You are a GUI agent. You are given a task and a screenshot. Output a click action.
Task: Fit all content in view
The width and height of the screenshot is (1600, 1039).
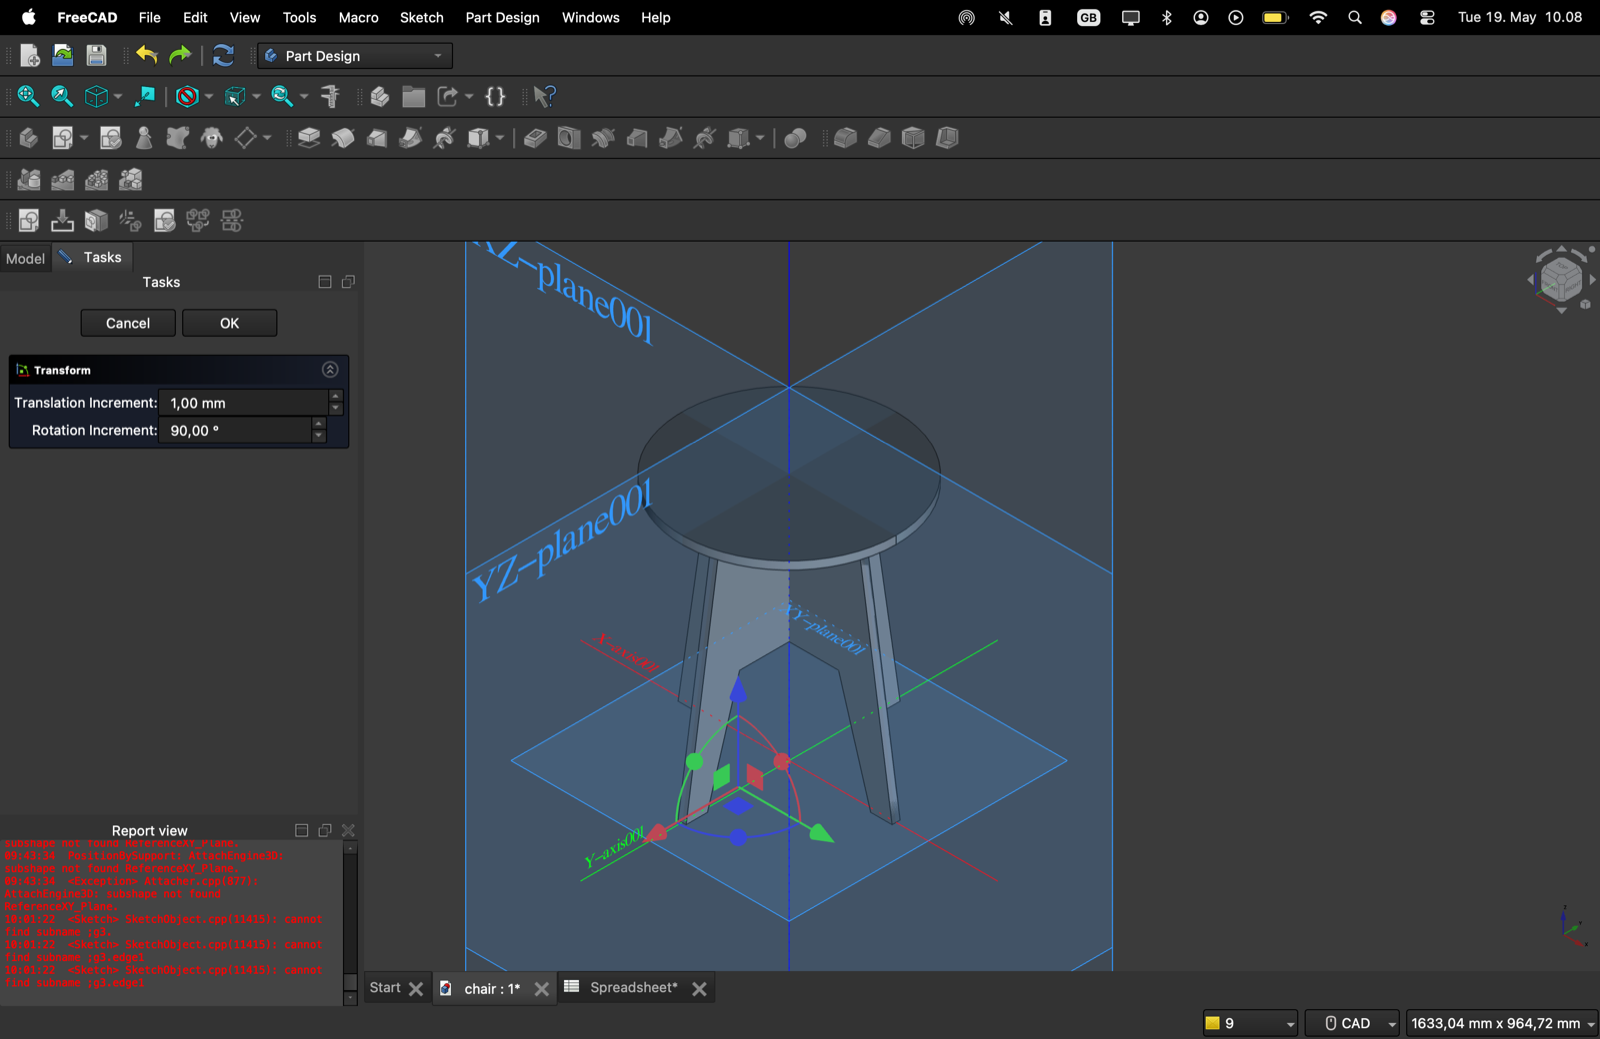pyautogui.click(x=28, y=96)
